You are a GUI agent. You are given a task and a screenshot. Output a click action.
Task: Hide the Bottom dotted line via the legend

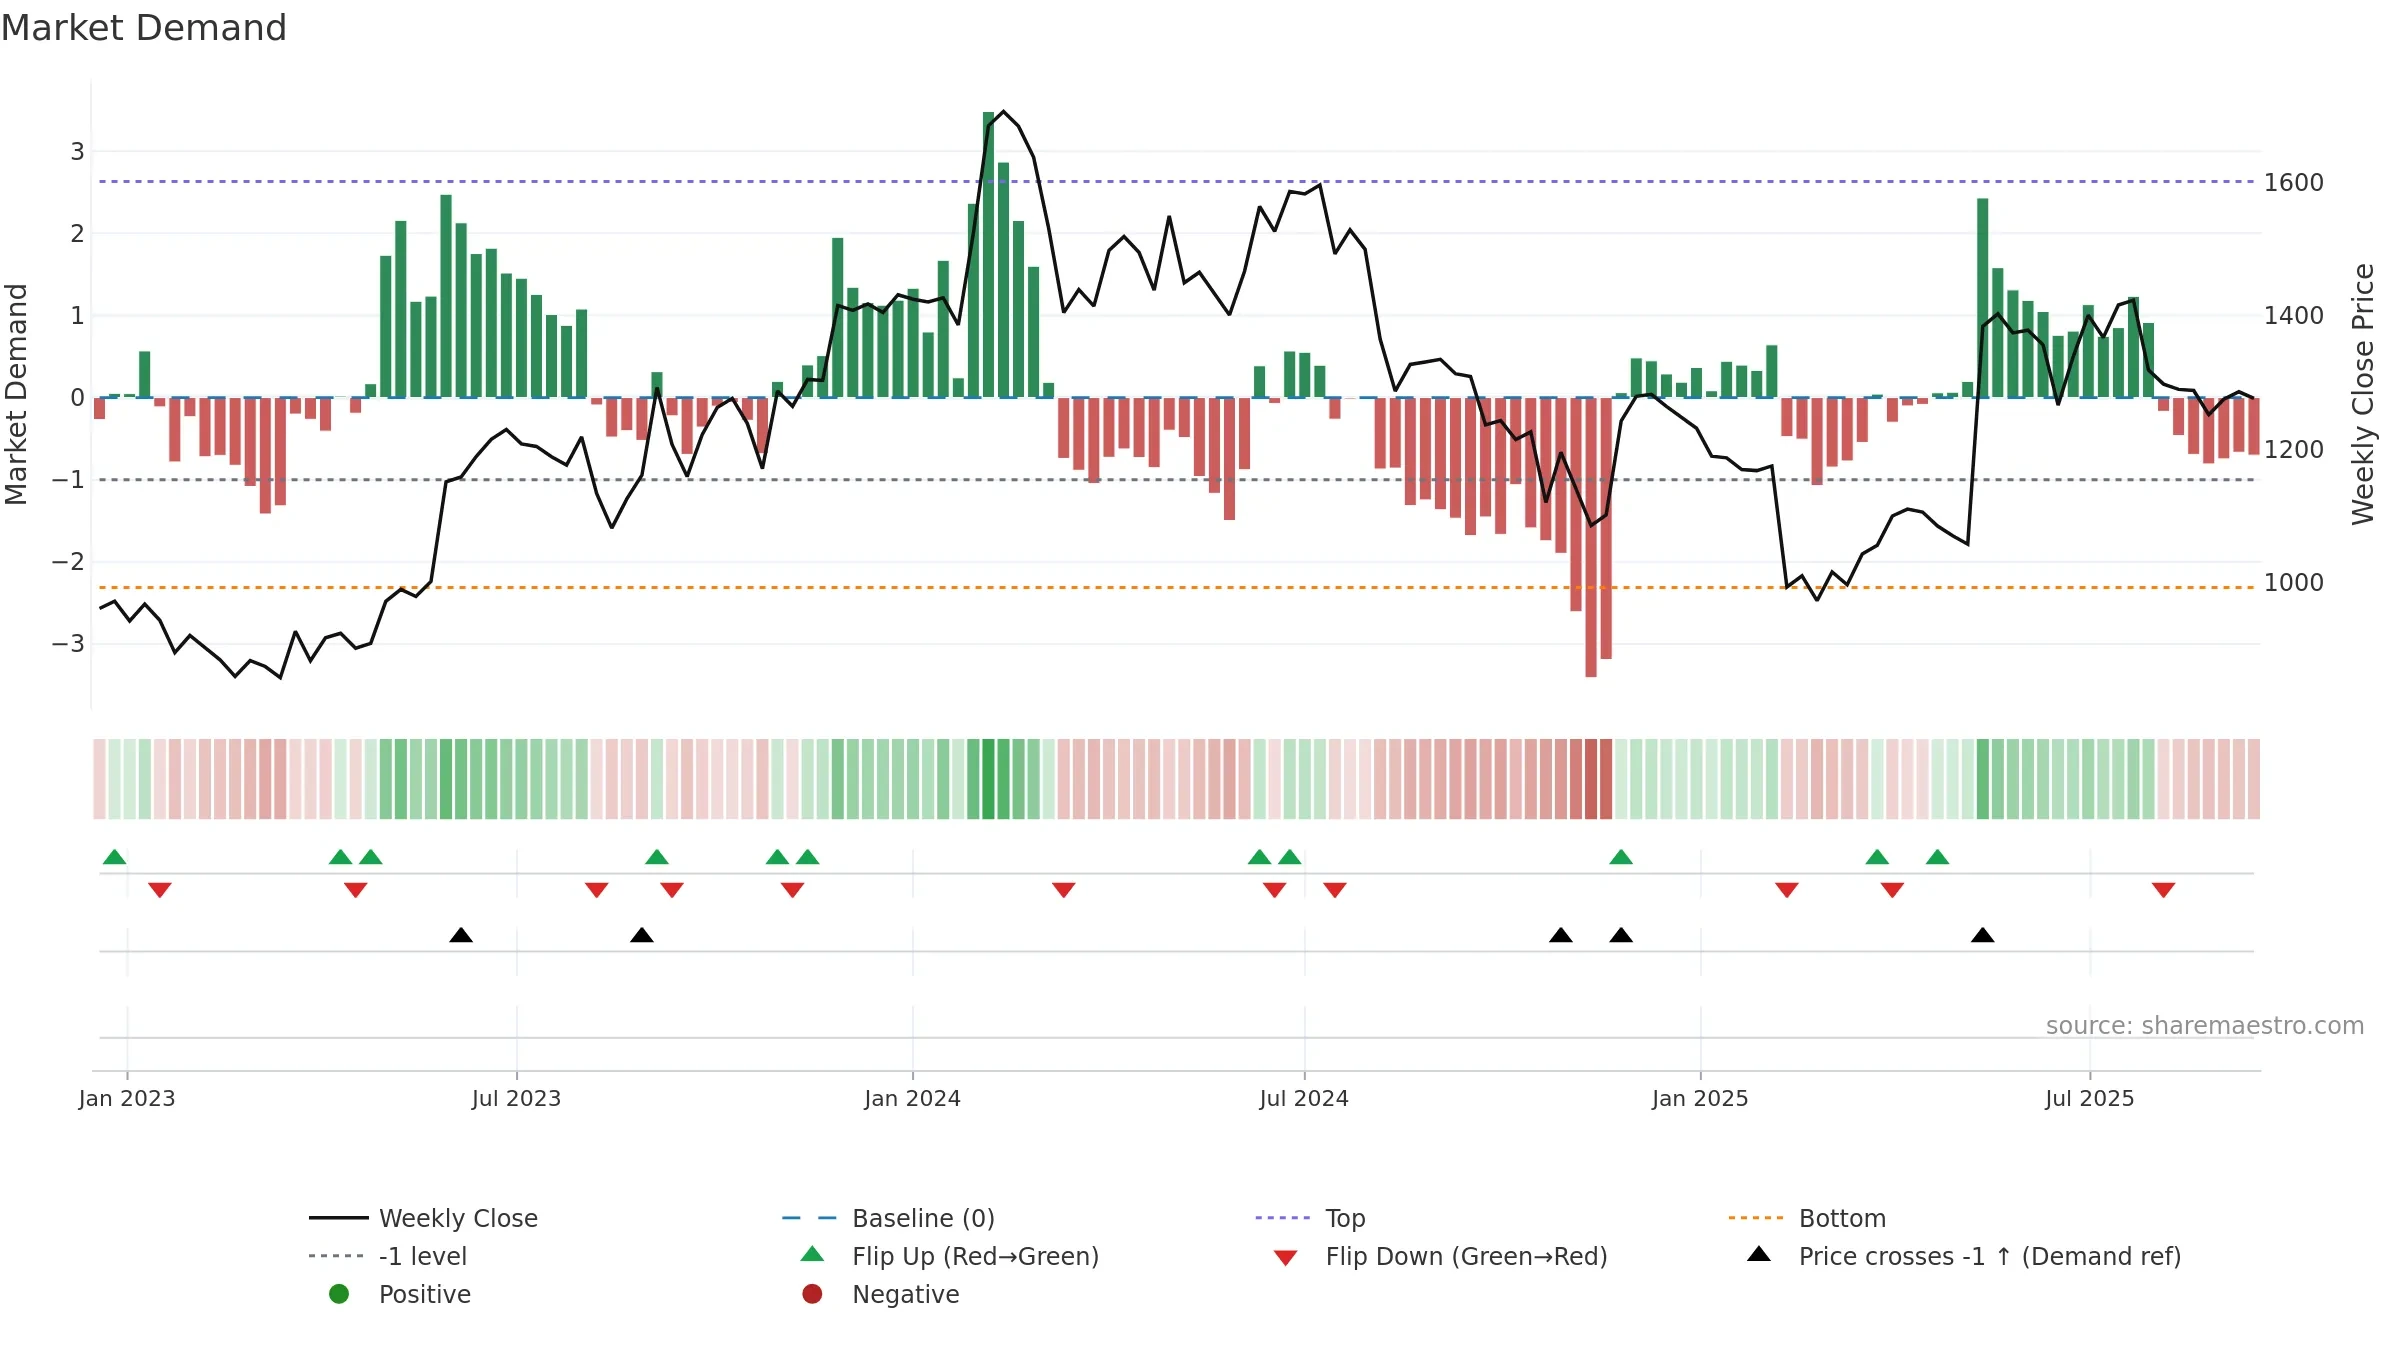coord(1807,1218)
